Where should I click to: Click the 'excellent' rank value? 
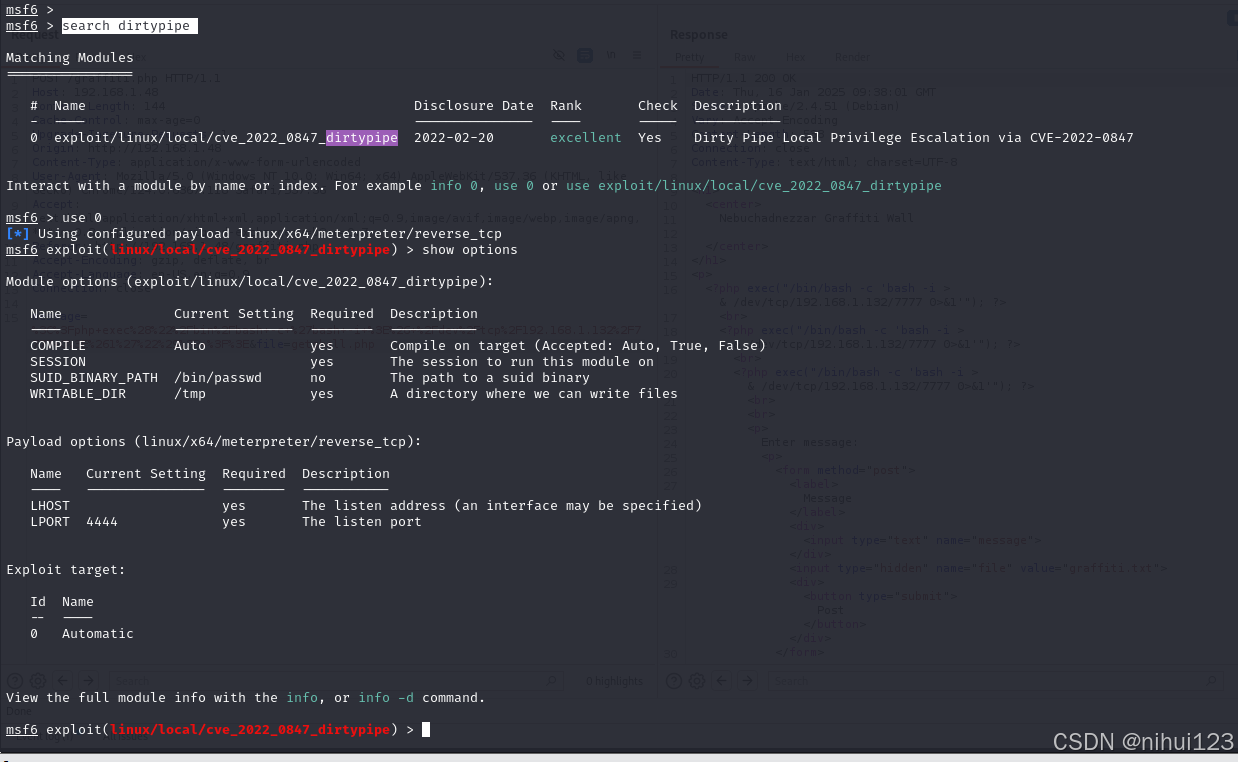[586, 137]
